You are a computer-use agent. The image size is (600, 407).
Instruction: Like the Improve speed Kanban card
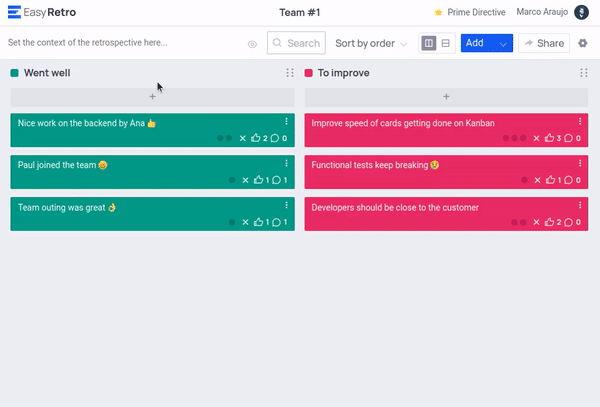[x=549, y=138]
